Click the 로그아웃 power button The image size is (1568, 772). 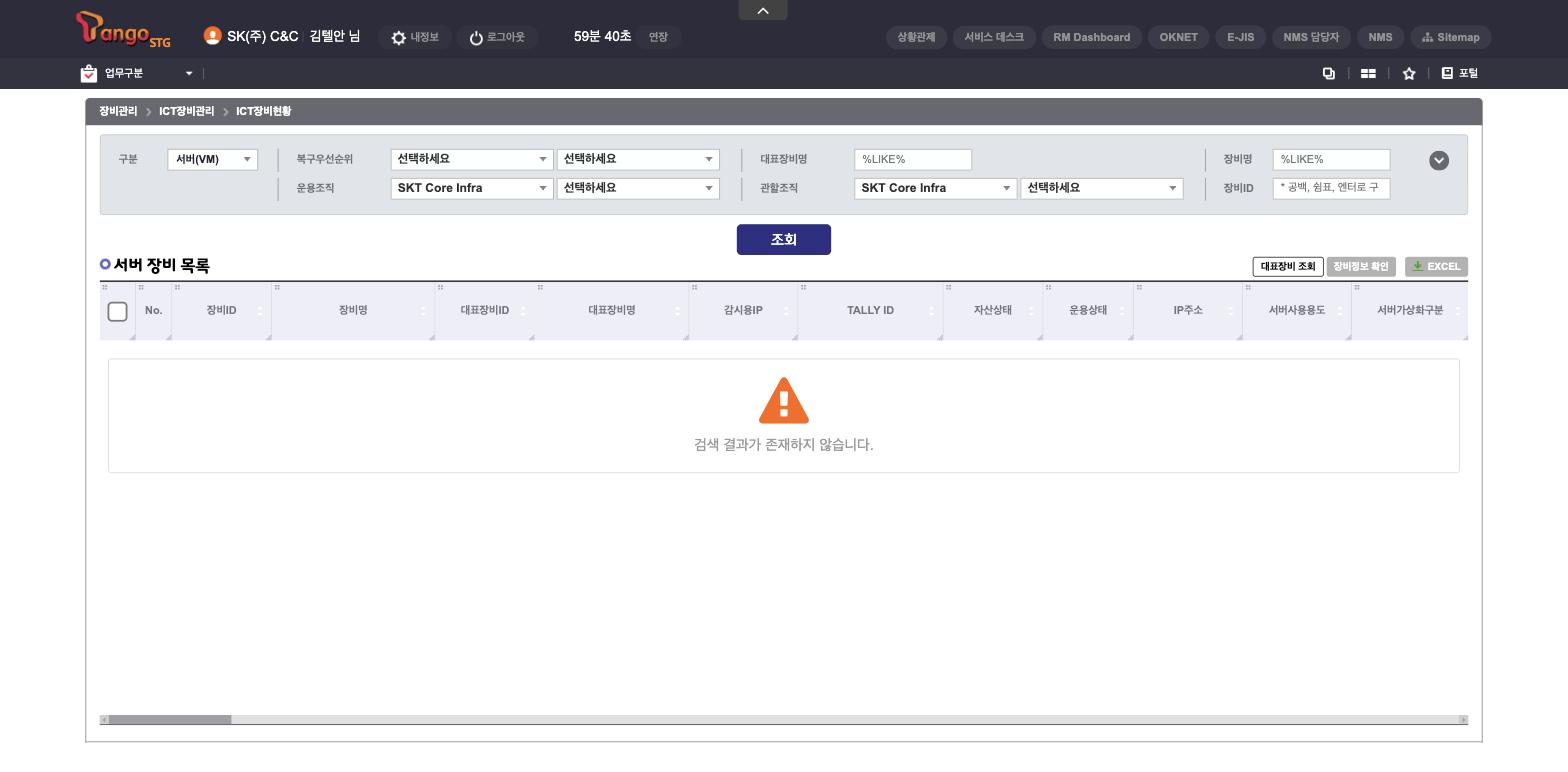point(497,37)
